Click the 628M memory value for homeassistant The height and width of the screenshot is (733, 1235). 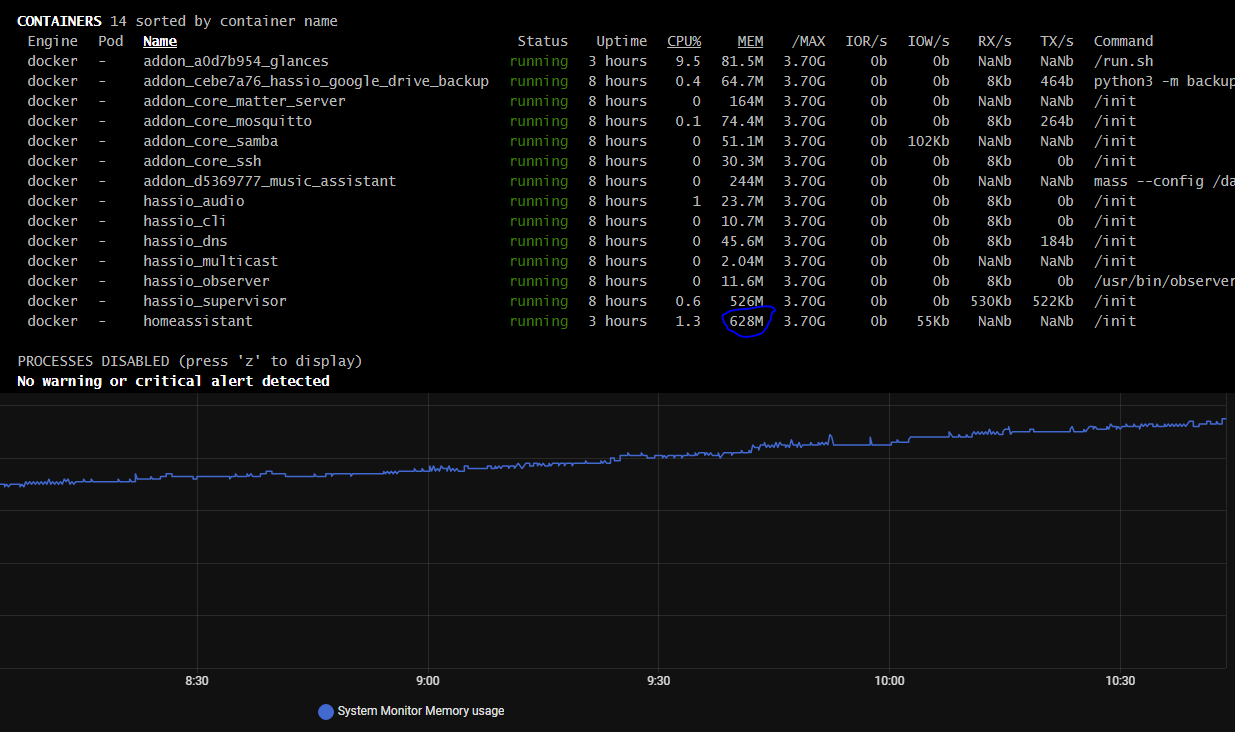pyautogui.click(x=746, y=321)
